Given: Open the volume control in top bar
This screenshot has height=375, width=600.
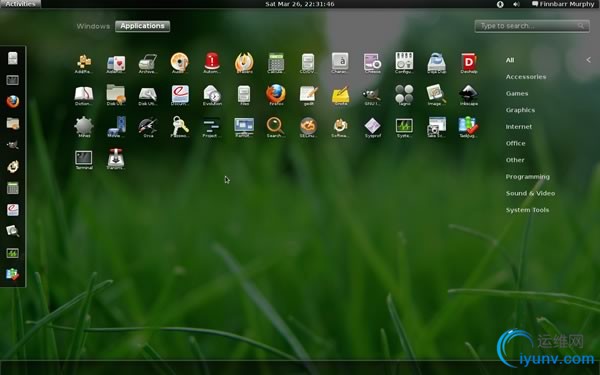Looking at the screenshot, I should point(516,4).
